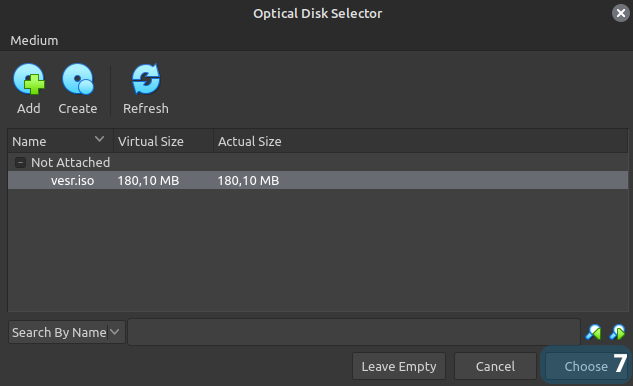Screen dimensions: 633x386
Task: Go to the next search match icon
Action: pos(617,332)
